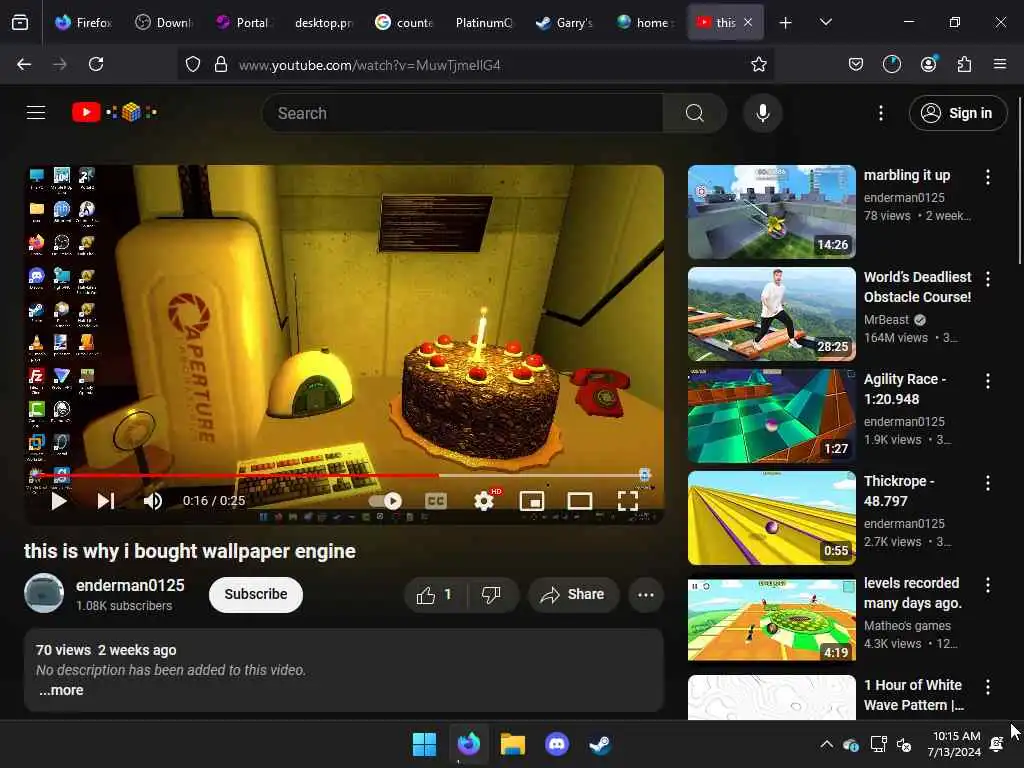The height and width of the screenshot is (768, 1024).
Task: Click the search magnifier button
Action: tap(694, 113)
